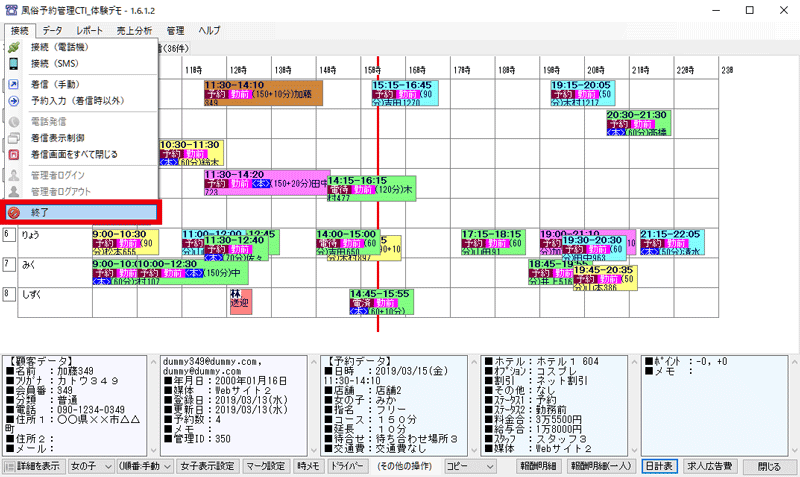
Task: Open the マーク設定 button
Action: click(x=265, y=466)
